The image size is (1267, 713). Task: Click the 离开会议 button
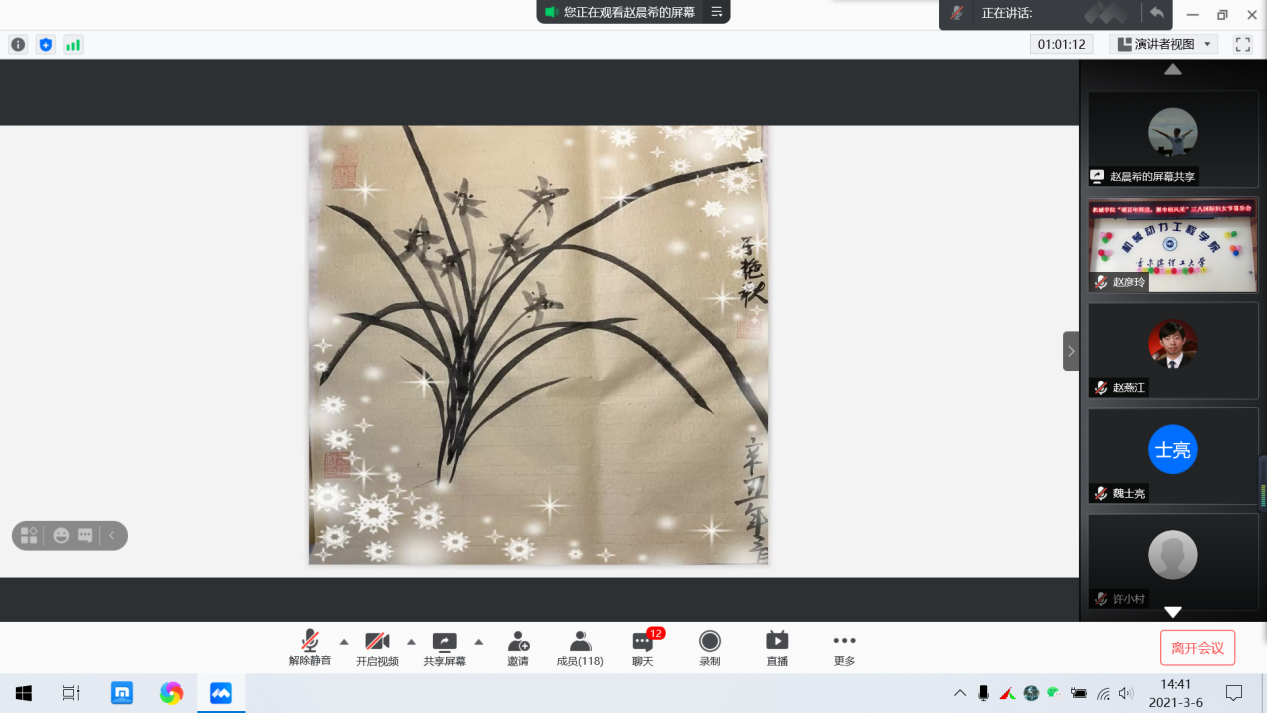point(1197,648)
